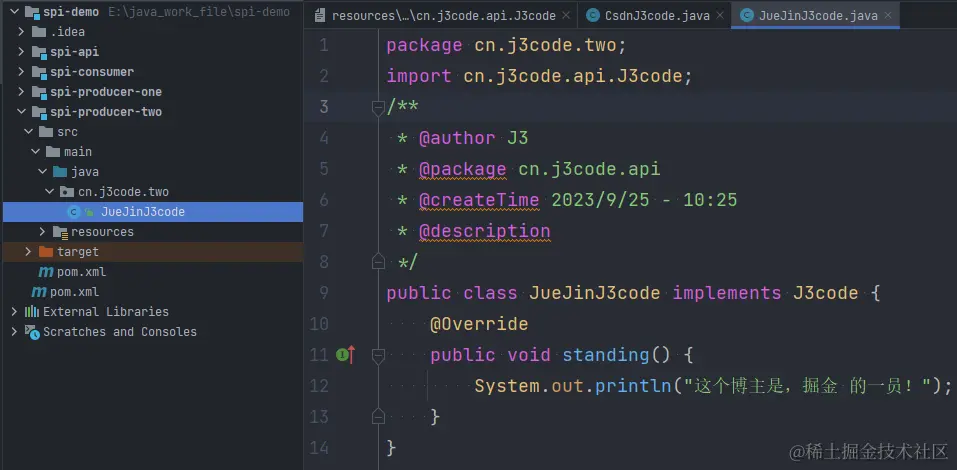The height and width of the screenshot is (470, 957).
Task: Click Maven icon of nested pom.xml
Action: [x=46, y=272]
